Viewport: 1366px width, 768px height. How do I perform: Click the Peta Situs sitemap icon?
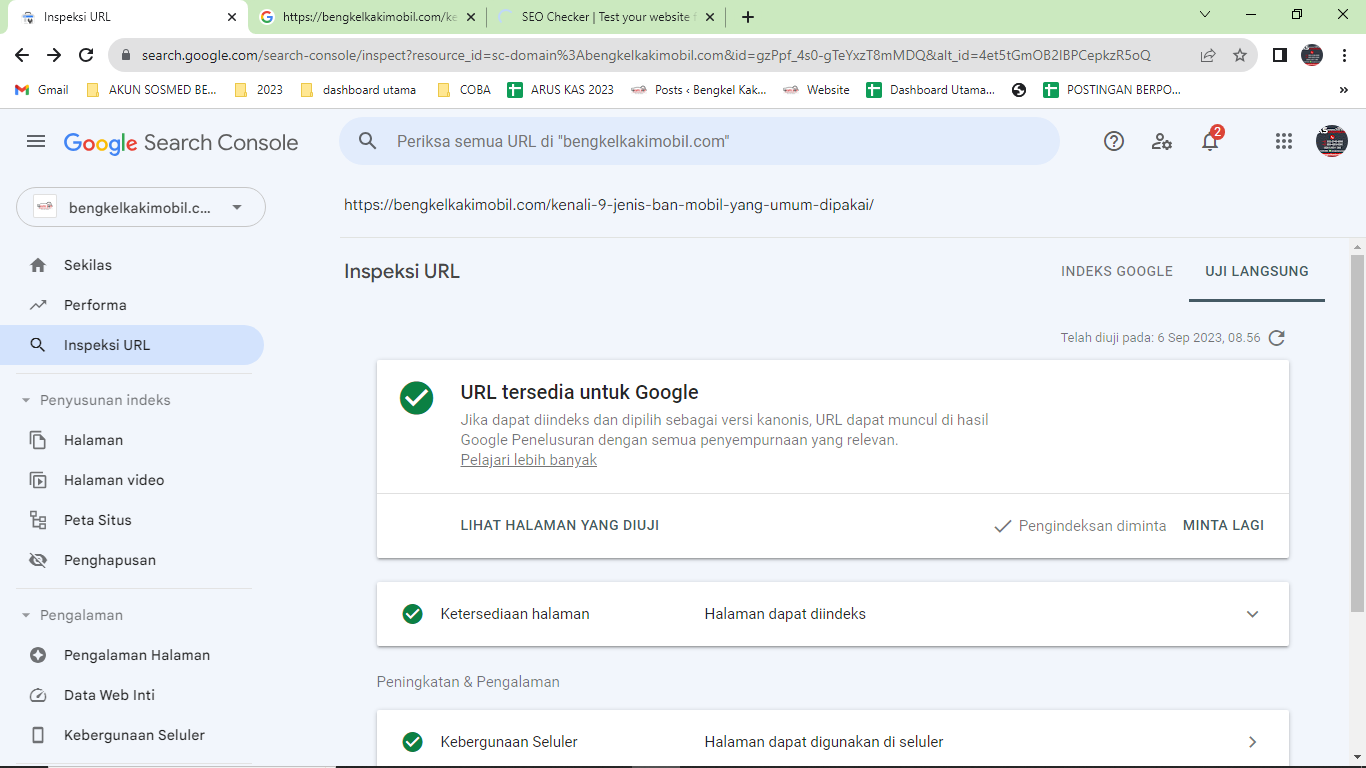(38, 520)
